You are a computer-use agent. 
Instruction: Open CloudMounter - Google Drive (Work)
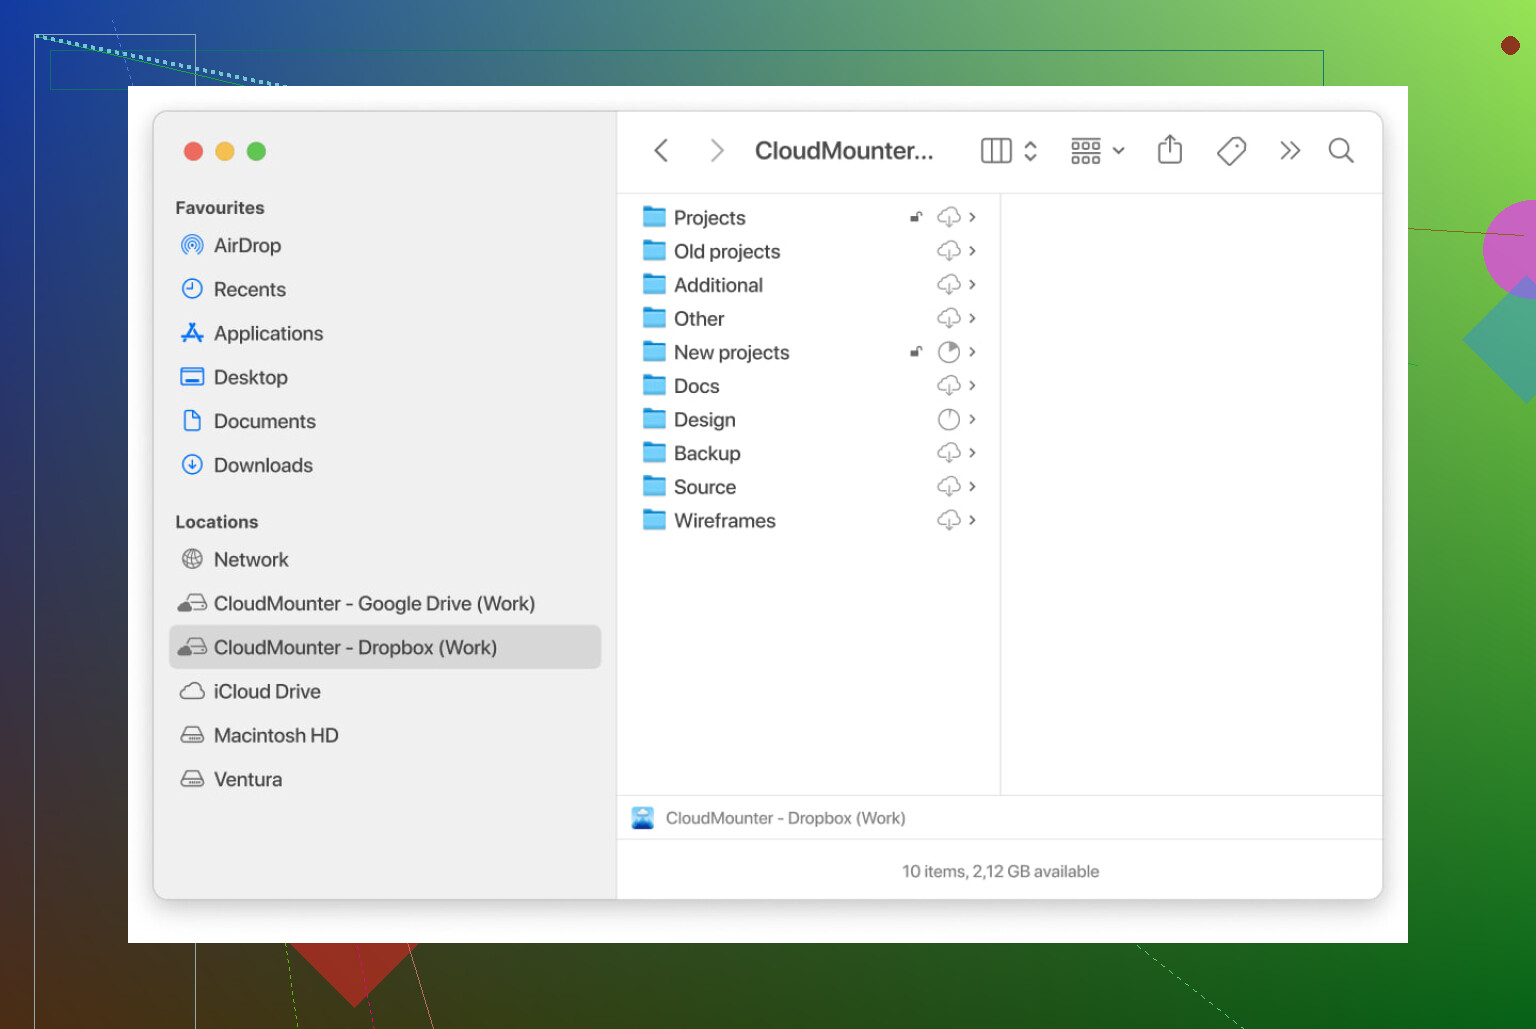385,604
